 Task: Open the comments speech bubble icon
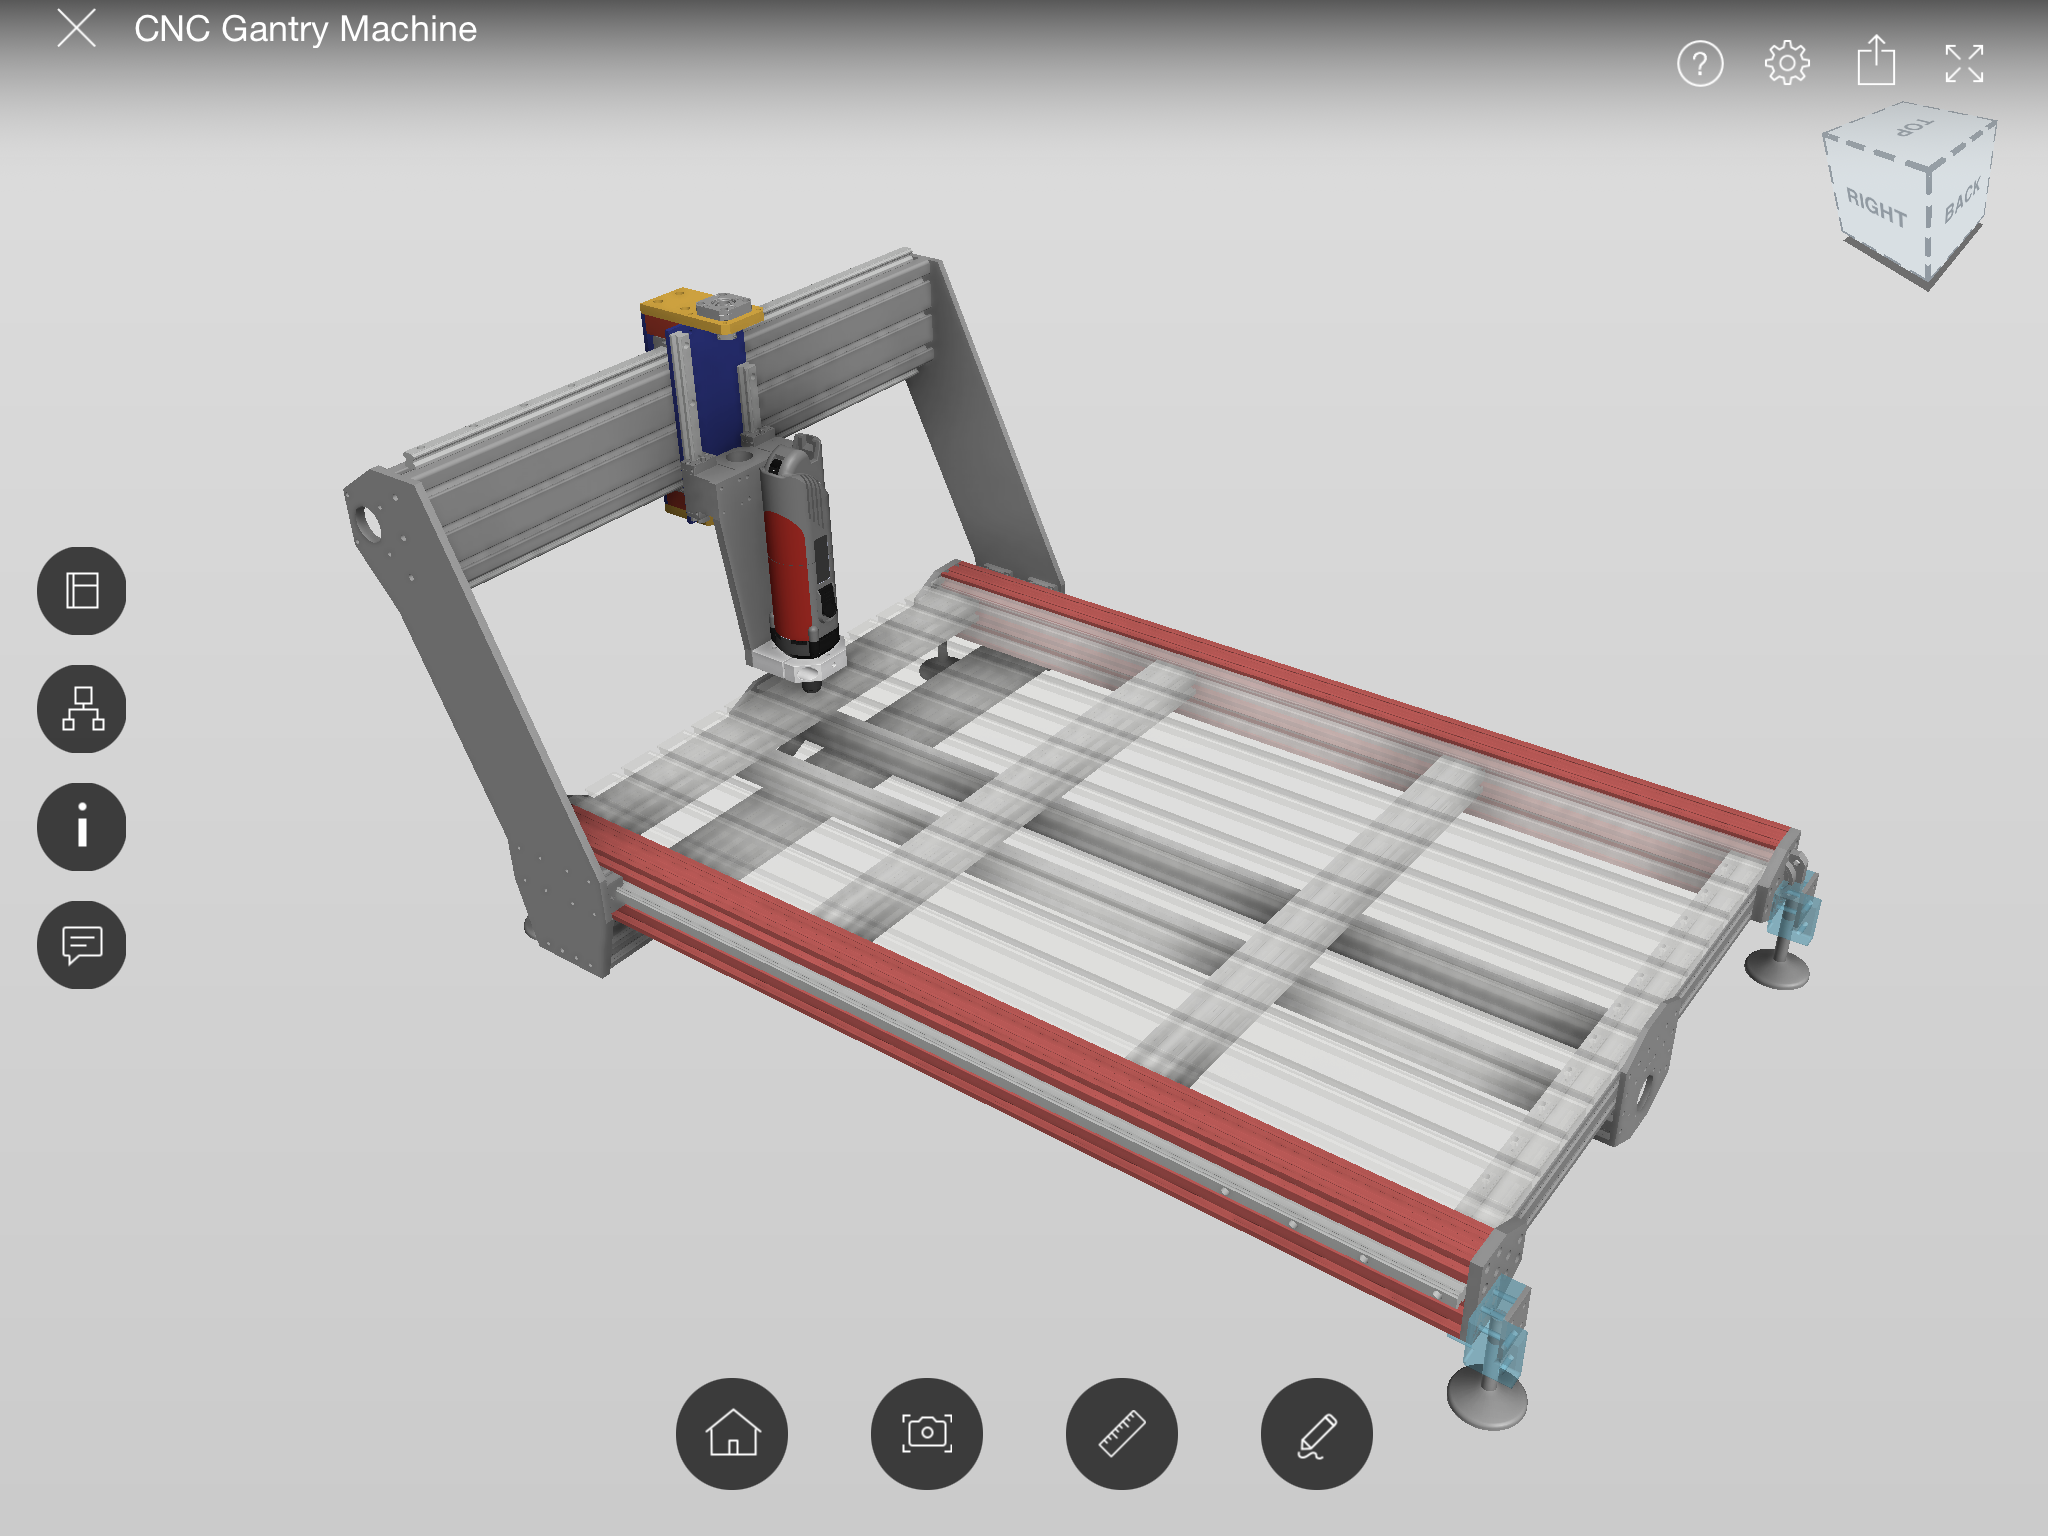tap(82, 945)
